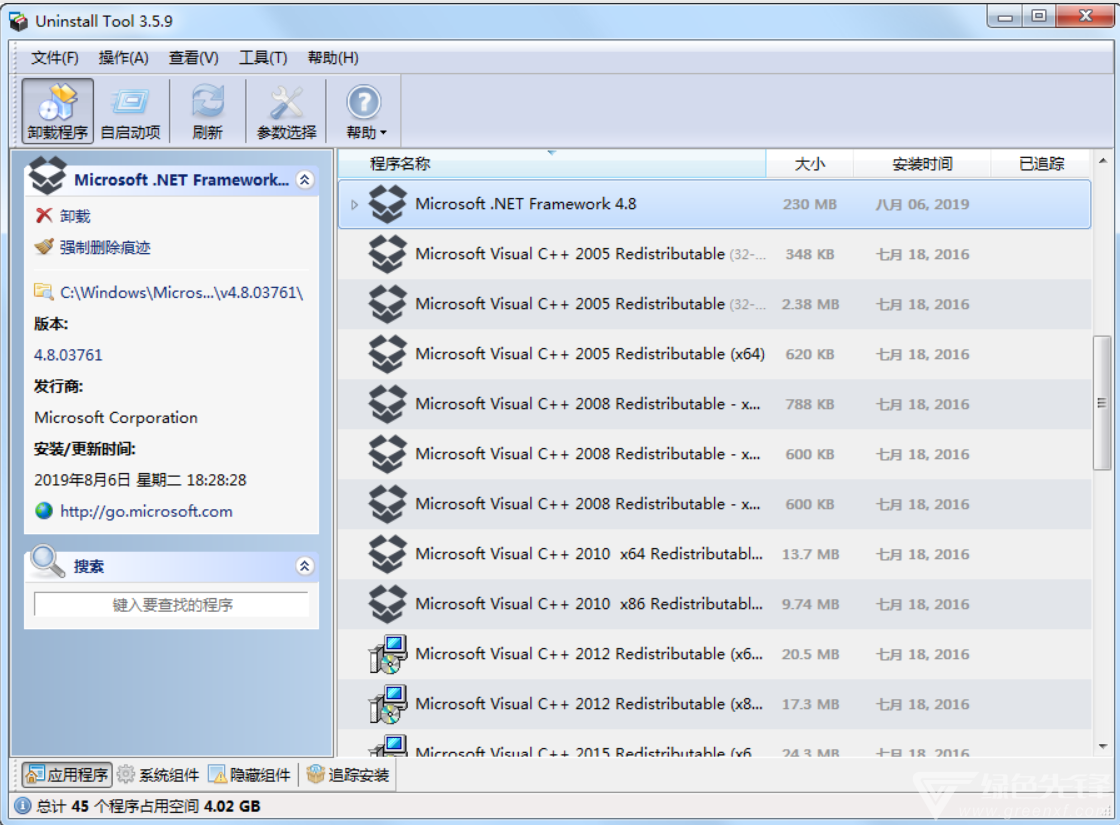Click icon of Microsoft .NET Framework 4.8 row
The image size is (1120, 825).
click(x=388, y=204)
